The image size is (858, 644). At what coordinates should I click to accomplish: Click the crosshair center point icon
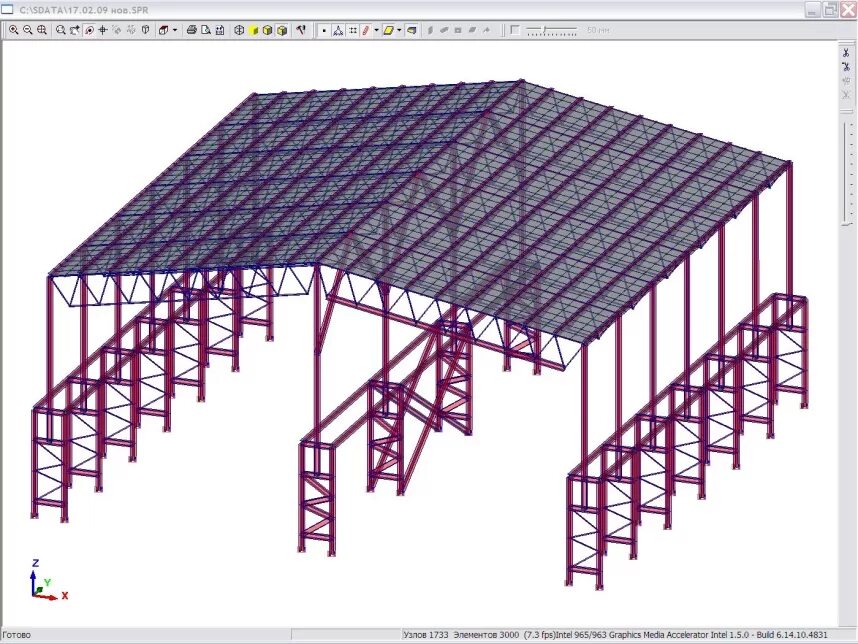tap(102, 30)
